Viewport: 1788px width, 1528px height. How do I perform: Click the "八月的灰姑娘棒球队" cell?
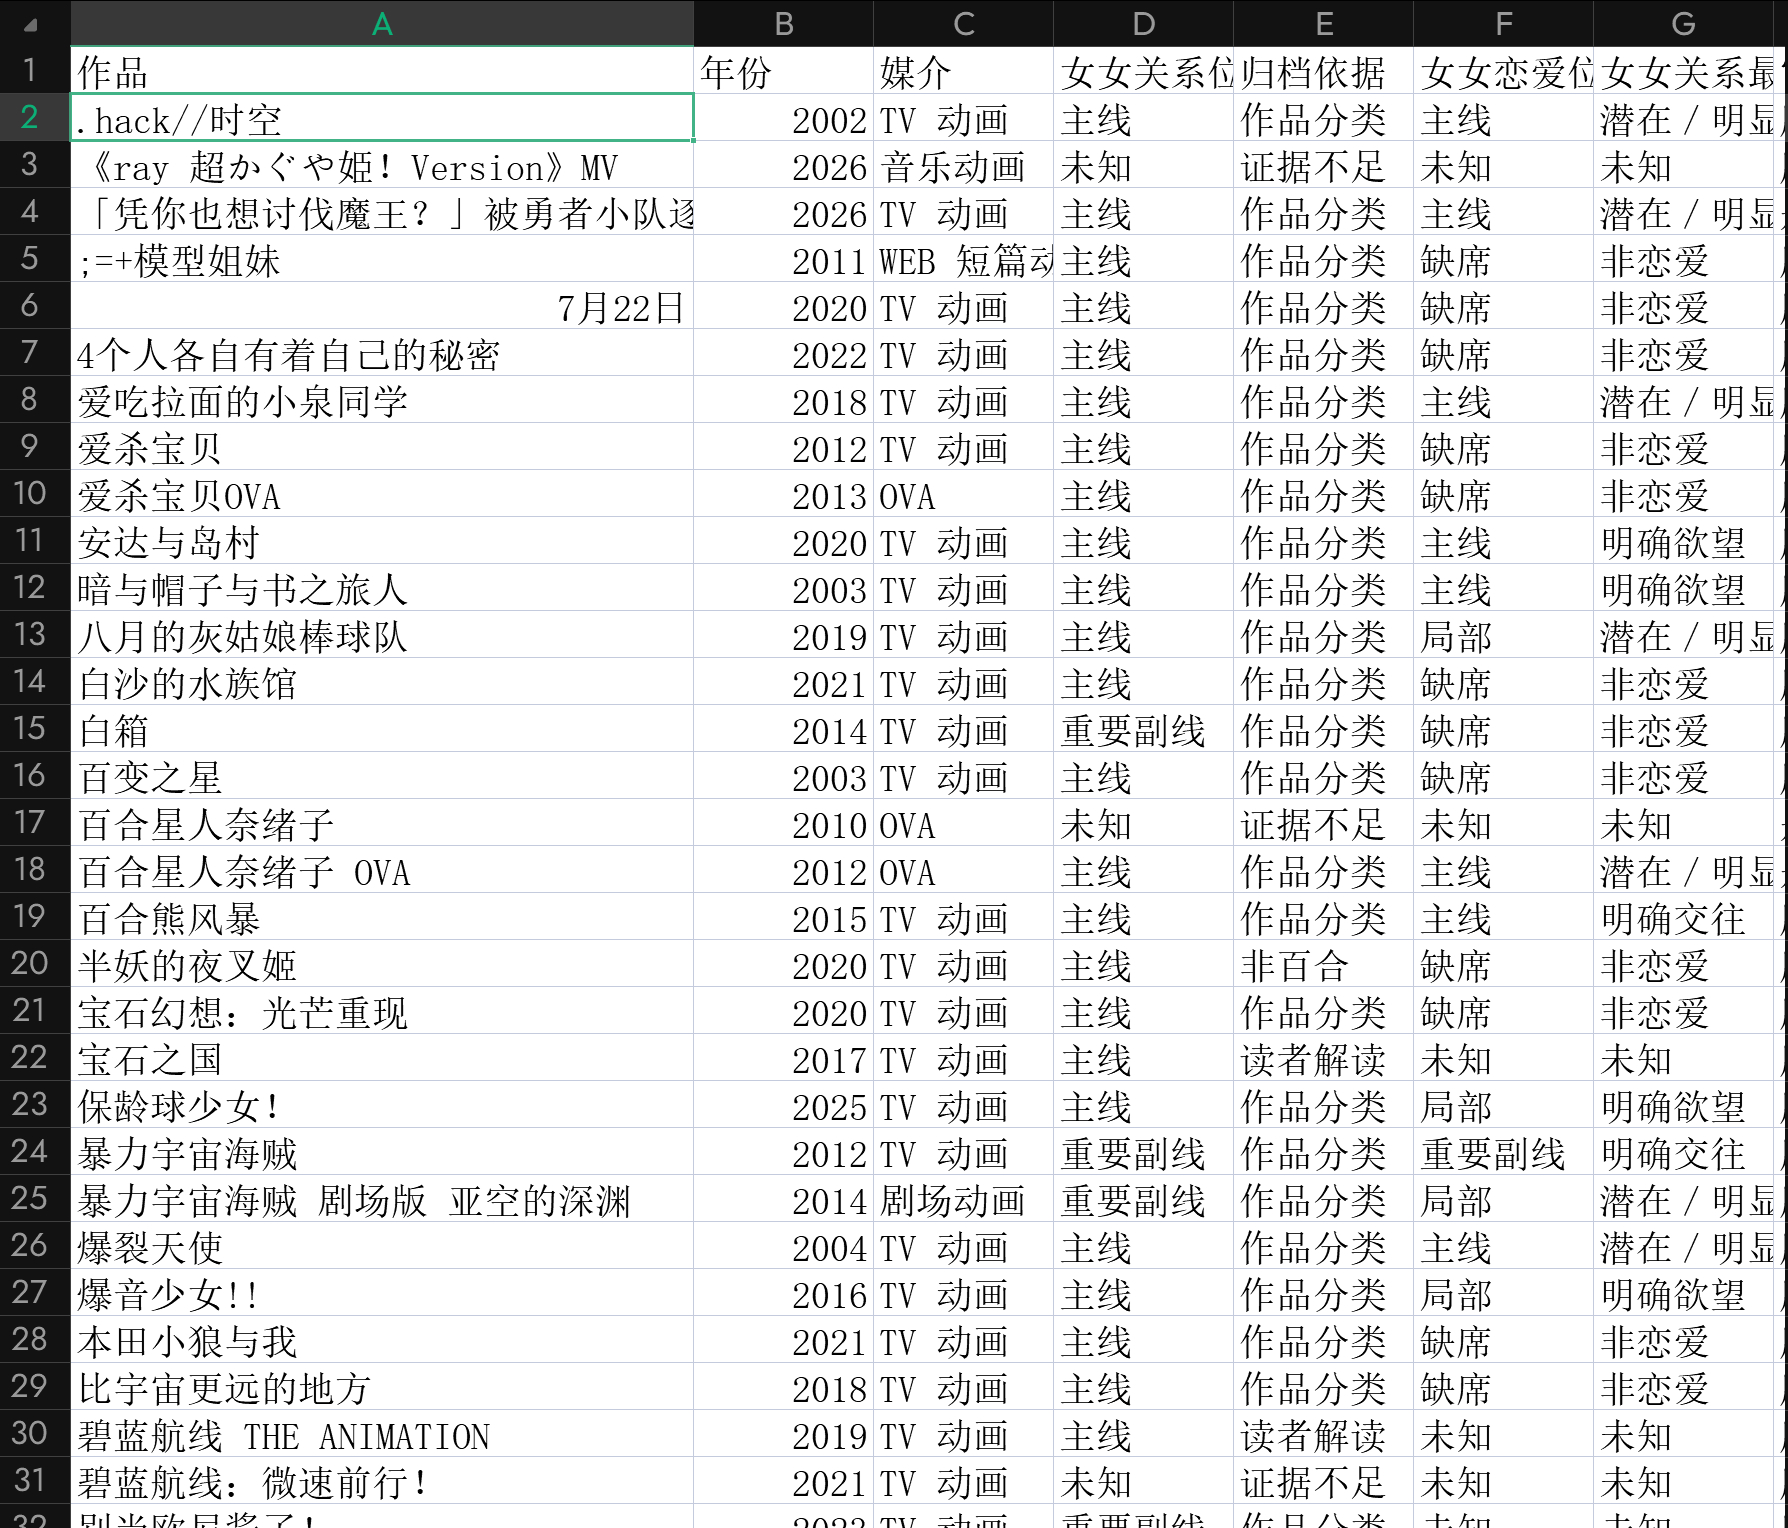coord(382,635)
